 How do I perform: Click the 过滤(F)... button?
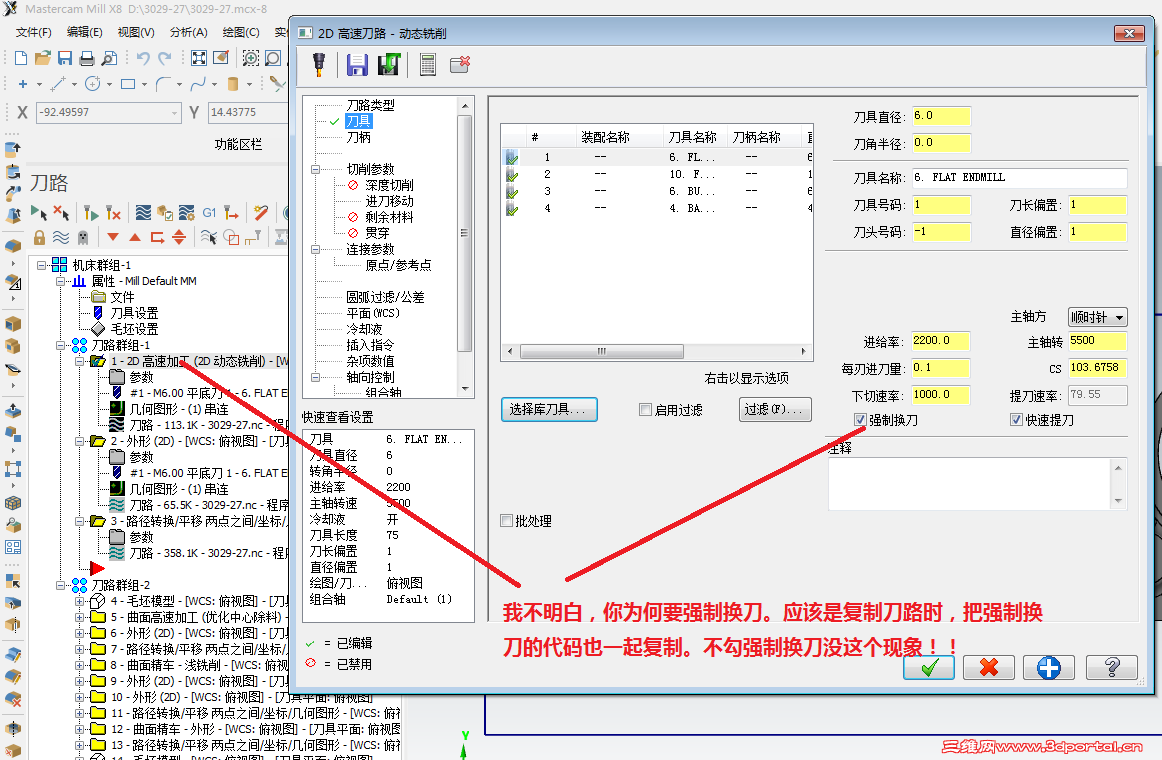click(775, 410)
